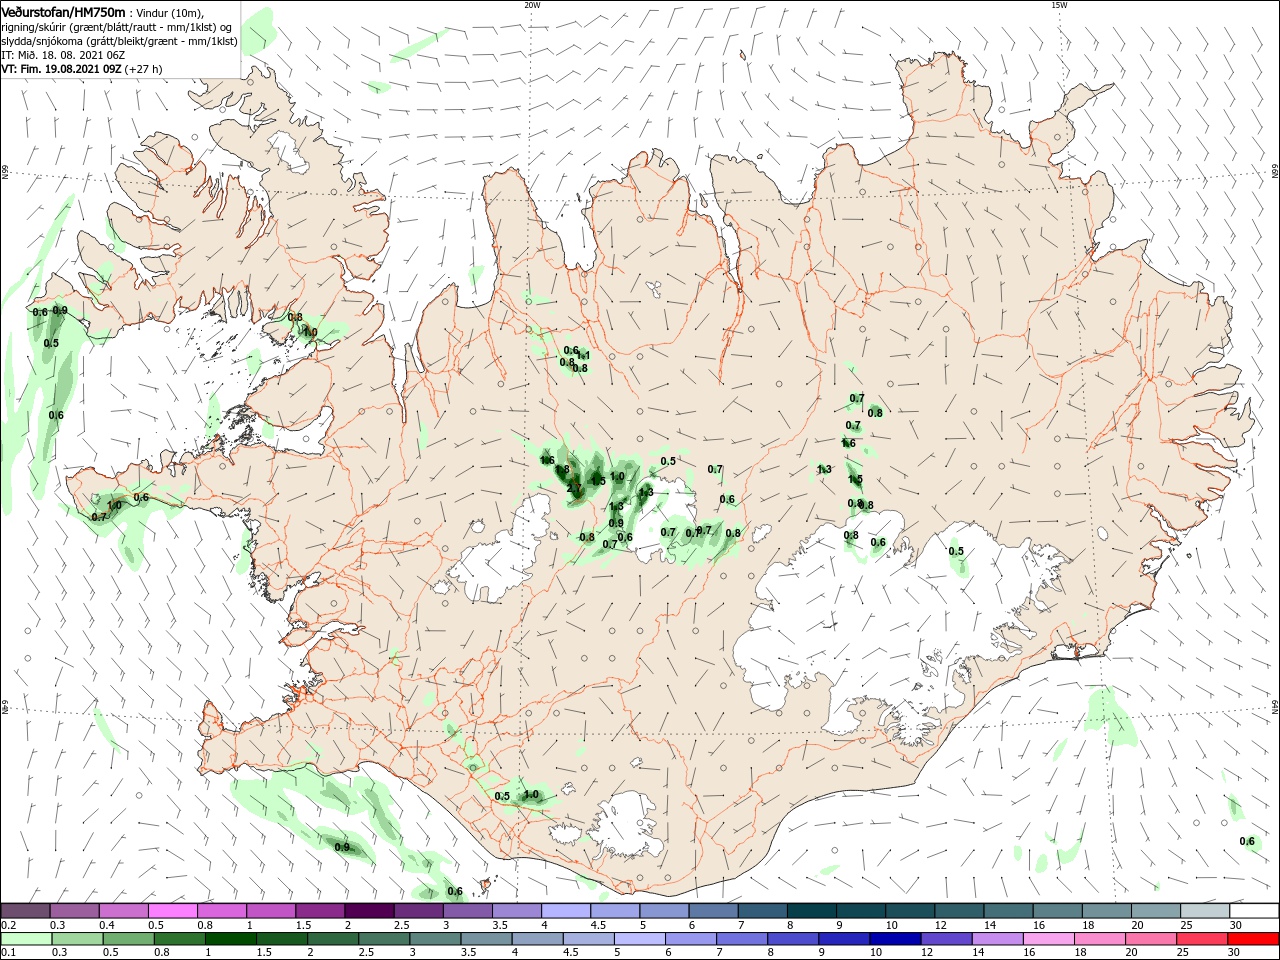Click the 1.3 value north of Vatnajökull

pyautogui.click(x=824, y=469)
